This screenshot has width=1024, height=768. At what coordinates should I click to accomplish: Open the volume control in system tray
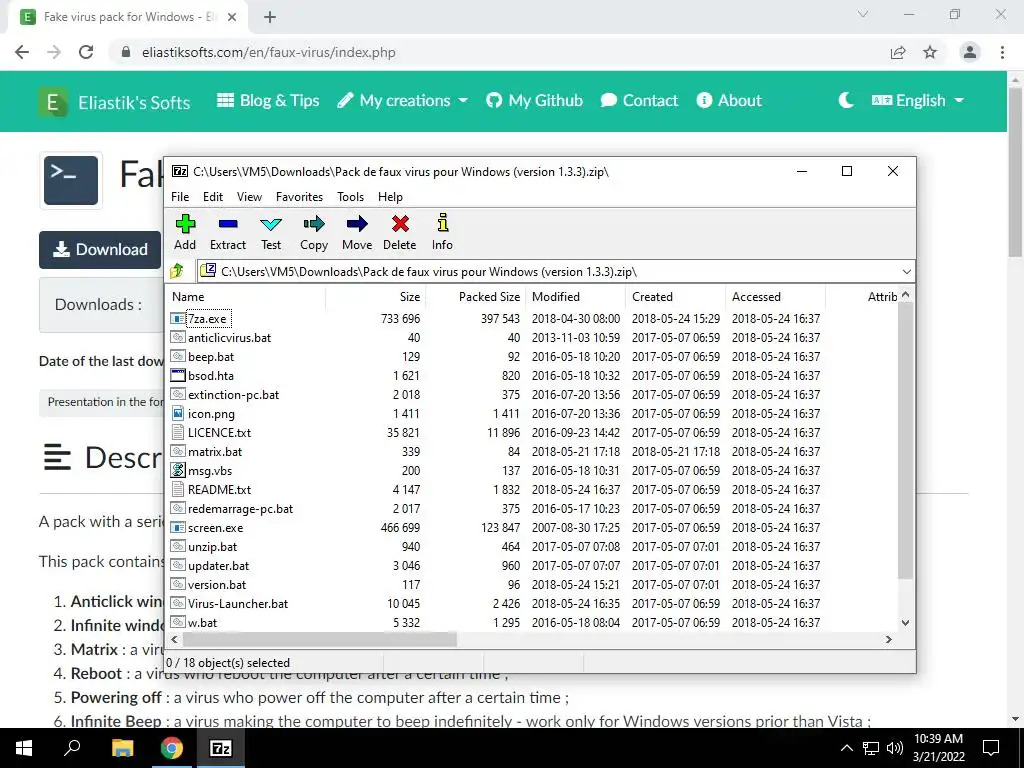[x=895, y=748]
